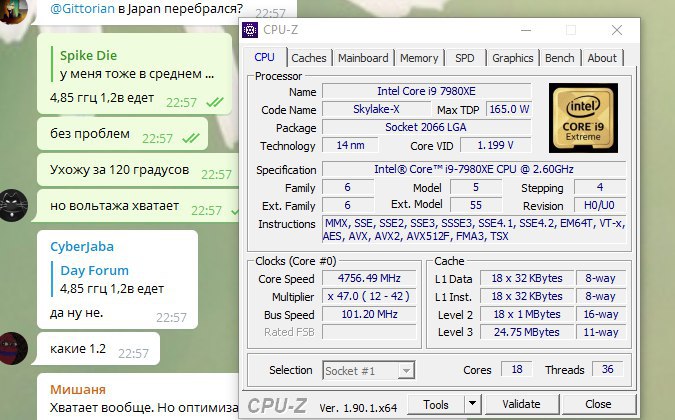Click the Core Speed value 4756.49 MHz

369,278
